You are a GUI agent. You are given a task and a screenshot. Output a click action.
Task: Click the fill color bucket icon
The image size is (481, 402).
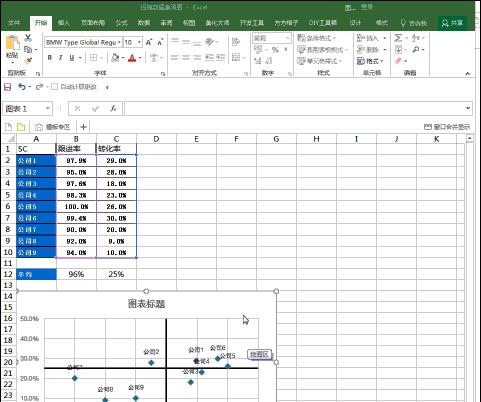(115, 58)
